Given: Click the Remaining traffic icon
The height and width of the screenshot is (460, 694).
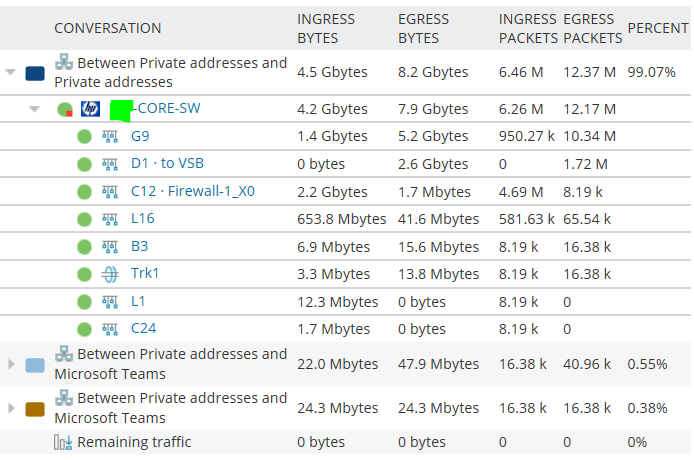Looking at the screenshot, I should [63, 442].
